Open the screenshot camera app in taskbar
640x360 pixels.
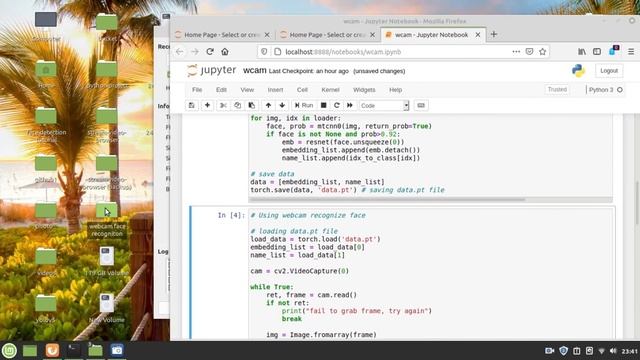tap(117, 350)
